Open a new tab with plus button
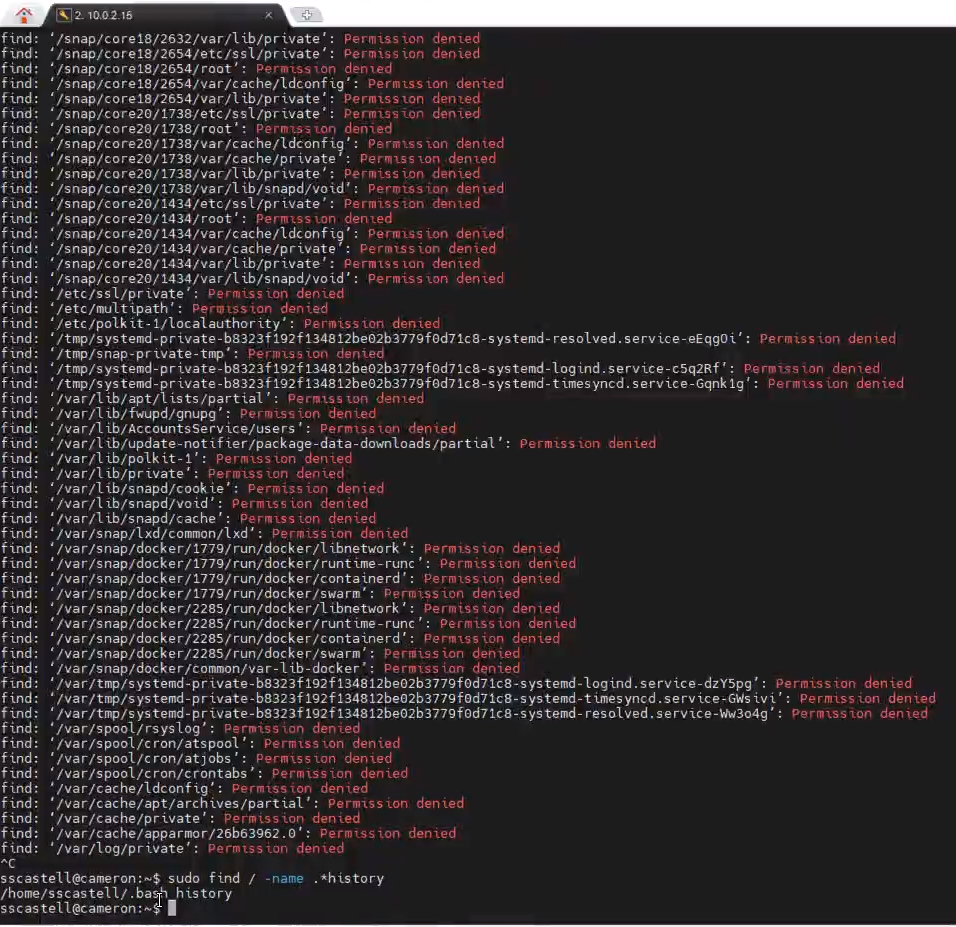This screenshot has width=956, height=927. pos(307,15)
